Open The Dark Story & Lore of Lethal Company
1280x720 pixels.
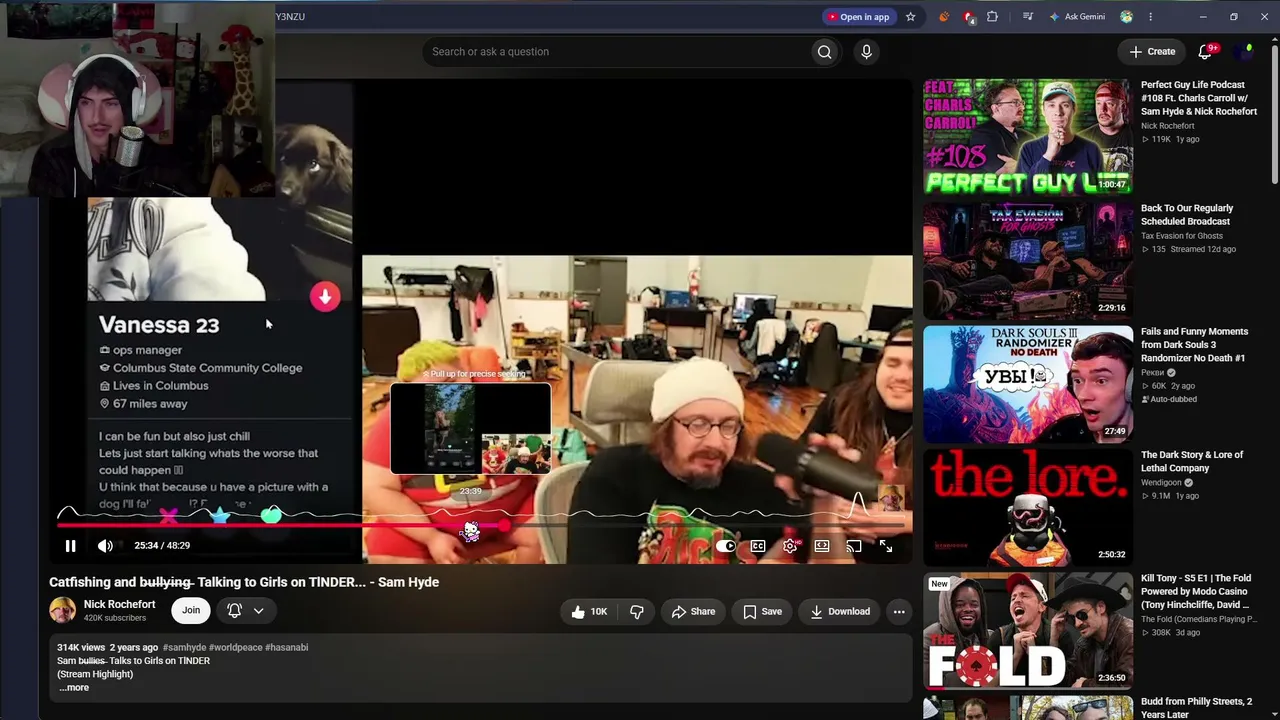pyautogui.click(x=1192, y=461)
